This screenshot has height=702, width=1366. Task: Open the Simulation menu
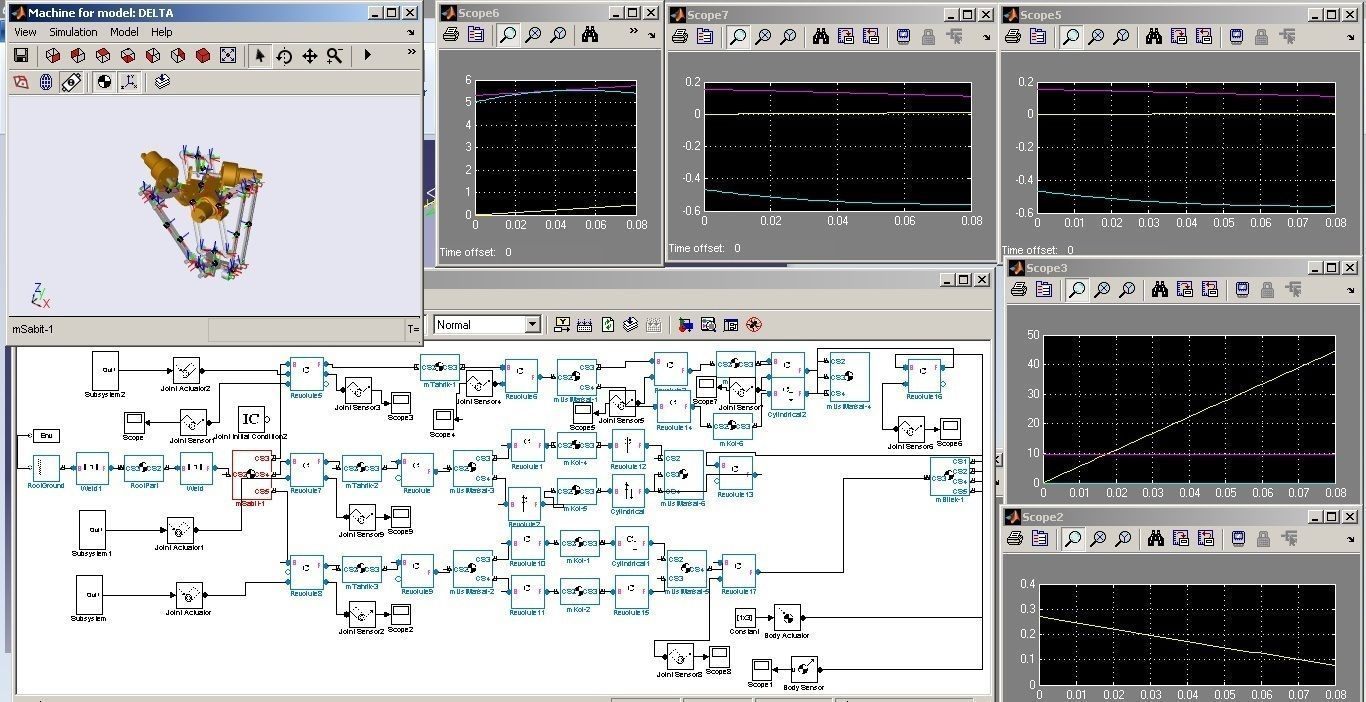[x=73, y=32]
